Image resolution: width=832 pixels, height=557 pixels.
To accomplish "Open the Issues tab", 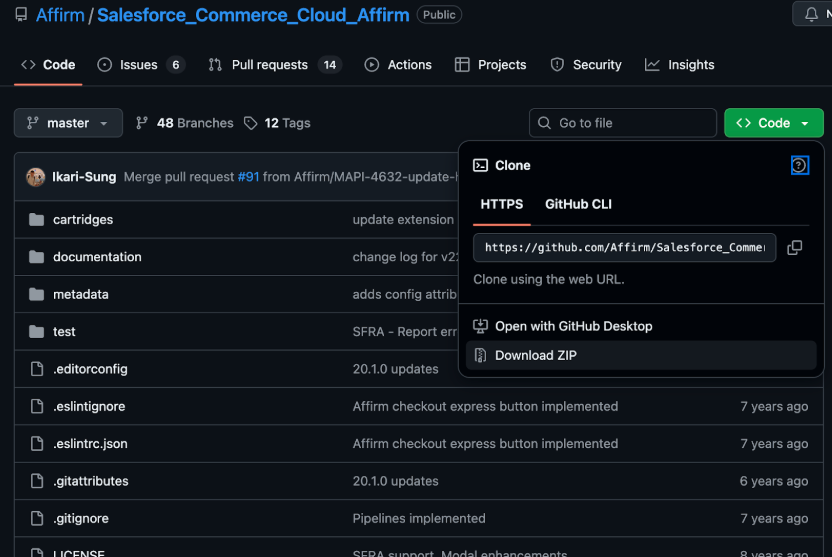I will click(141, 65).
